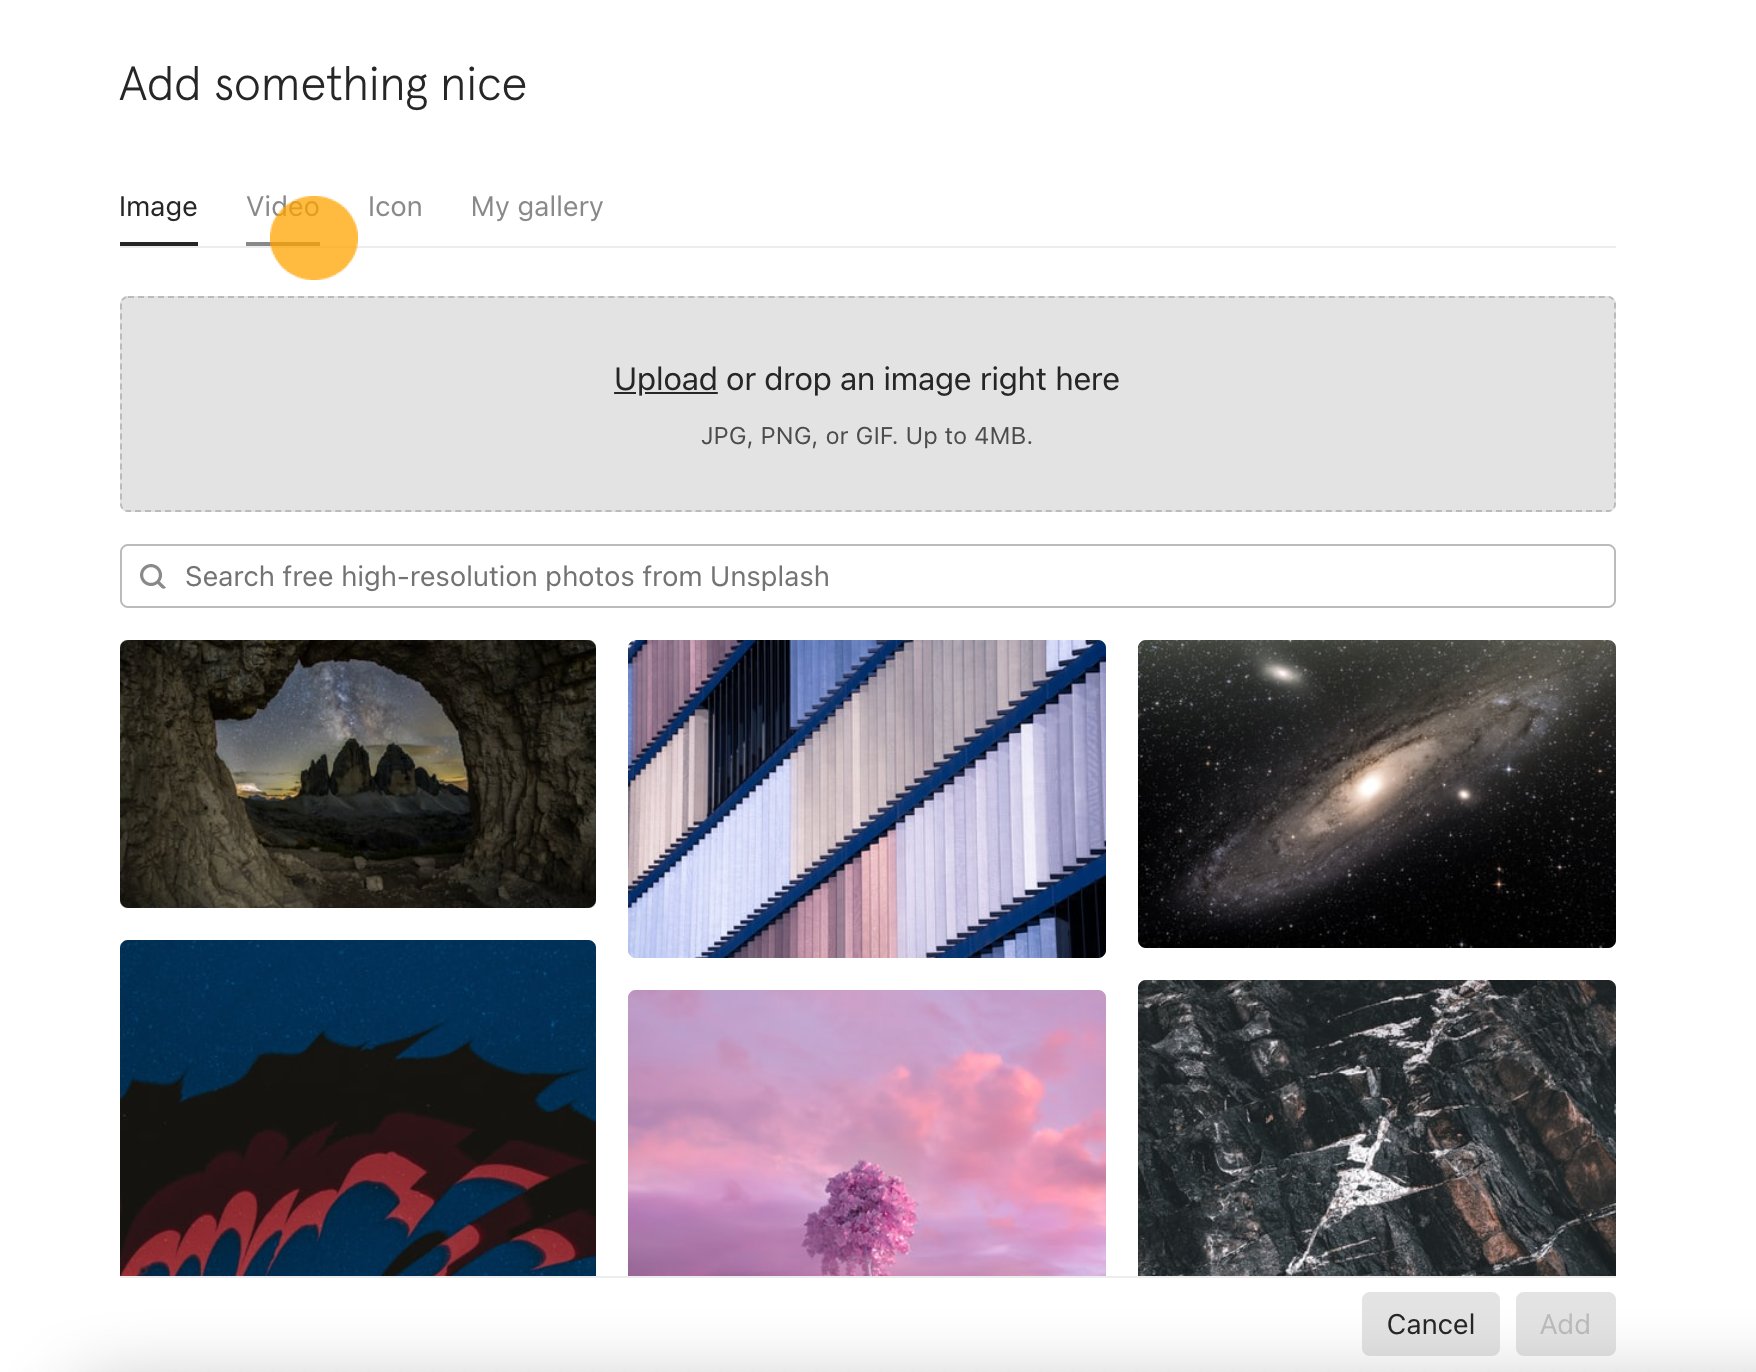The width and height of the screenshot is (1756, 1372).
Task: Select the pink tree and clouds photo
Action: (x=867, y=1133)
